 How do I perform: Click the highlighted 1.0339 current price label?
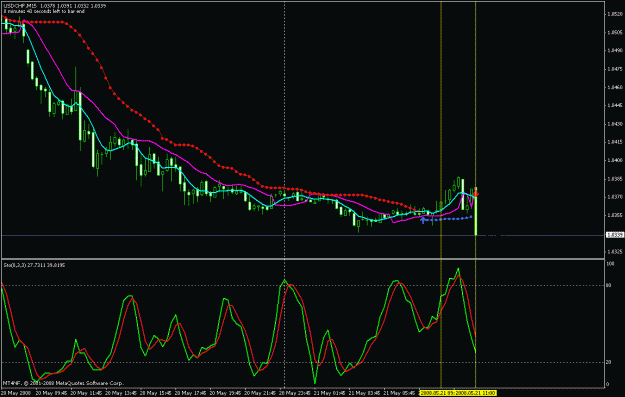click(x=615, y=235)
